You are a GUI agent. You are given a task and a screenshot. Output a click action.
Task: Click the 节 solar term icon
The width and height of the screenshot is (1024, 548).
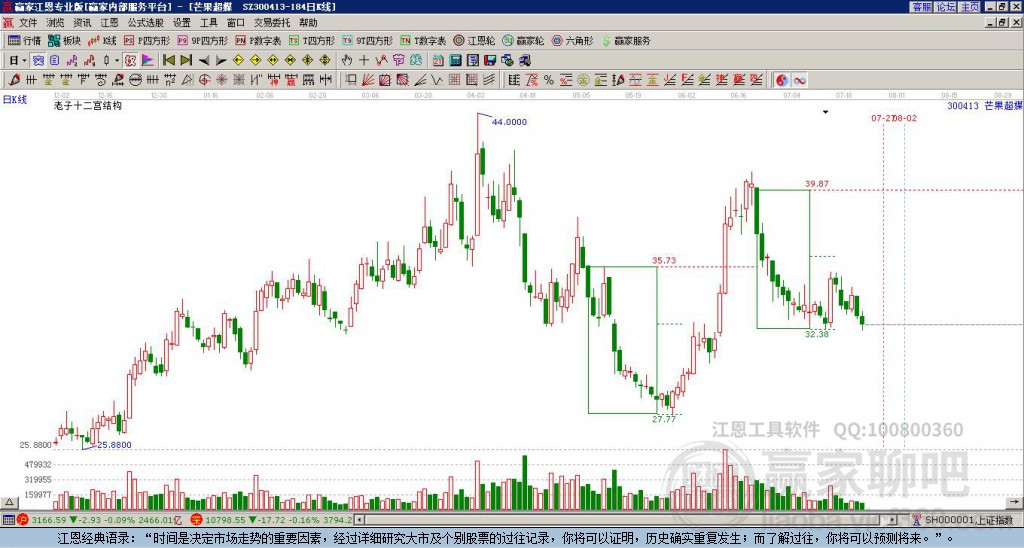tap(398, 61)
